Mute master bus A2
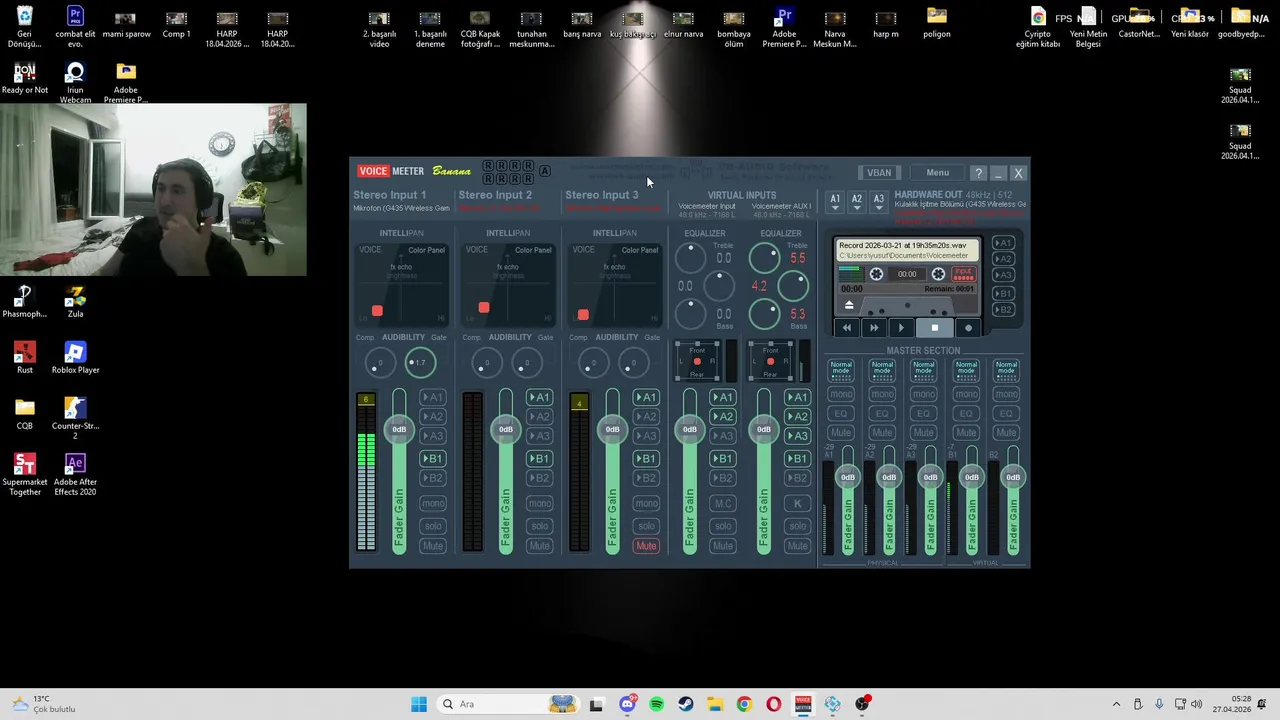The height and width of the screenshot is (720, 1280). tap(882, 433)
